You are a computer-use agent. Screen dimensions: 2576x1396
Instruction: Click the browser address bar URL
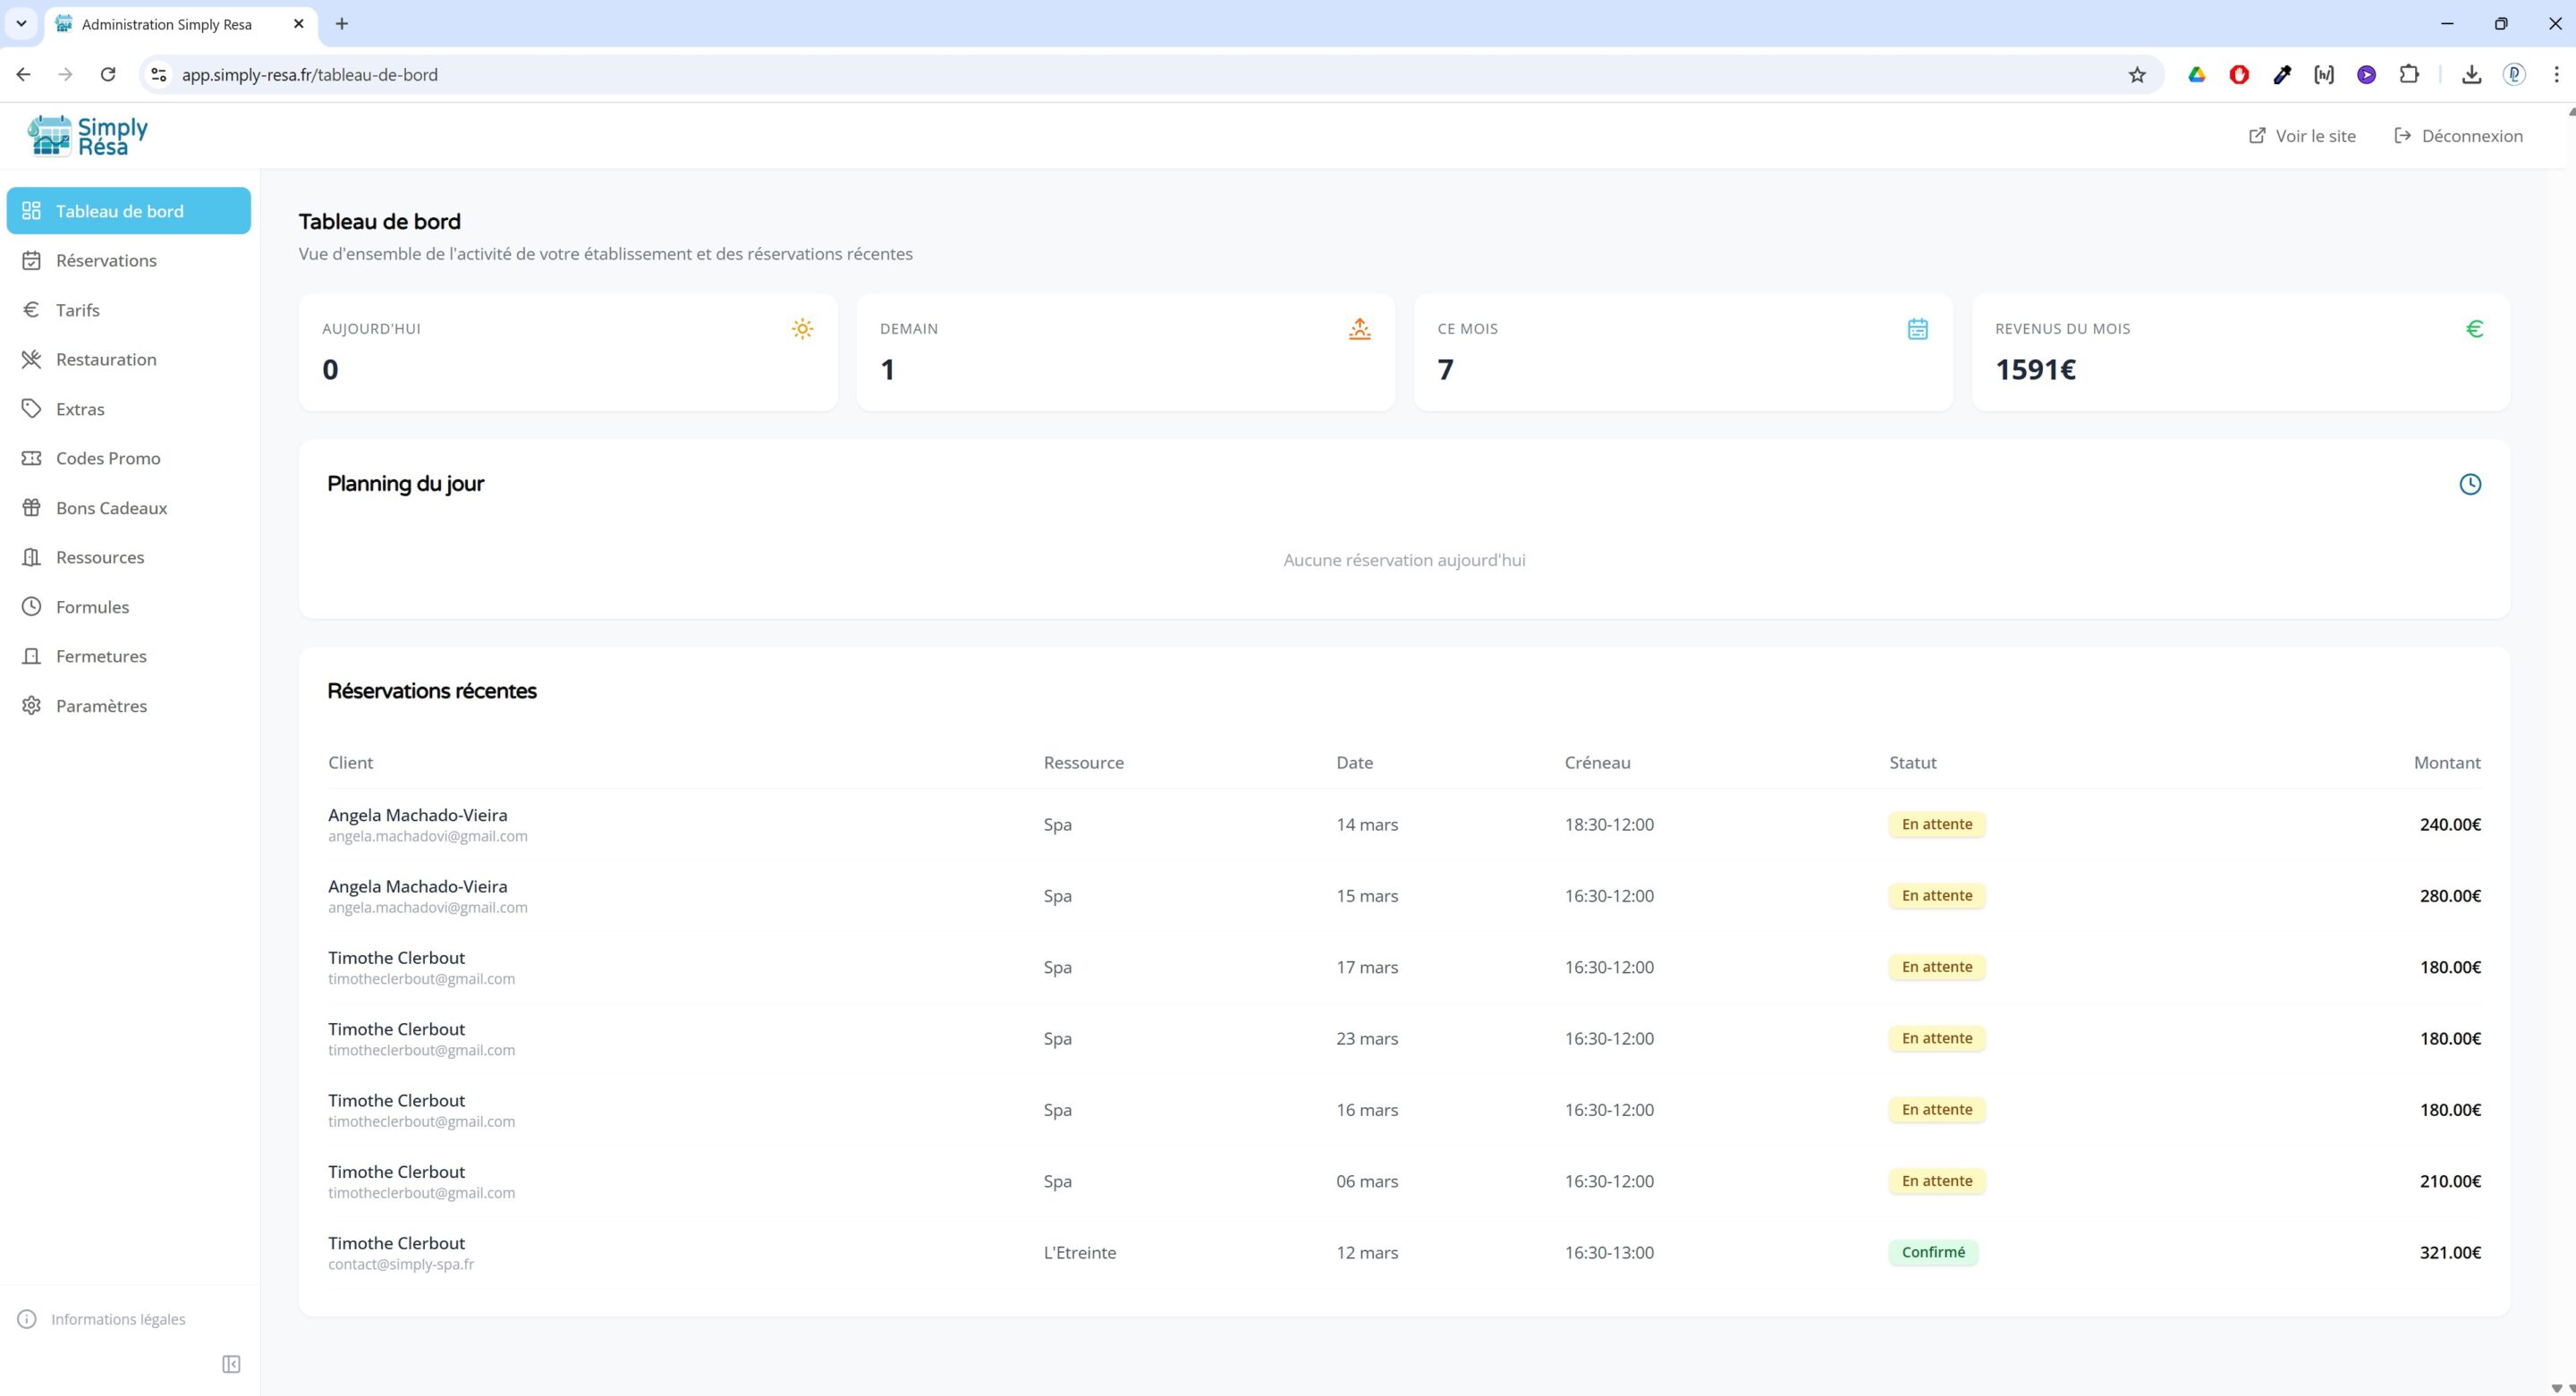[310, 75]
